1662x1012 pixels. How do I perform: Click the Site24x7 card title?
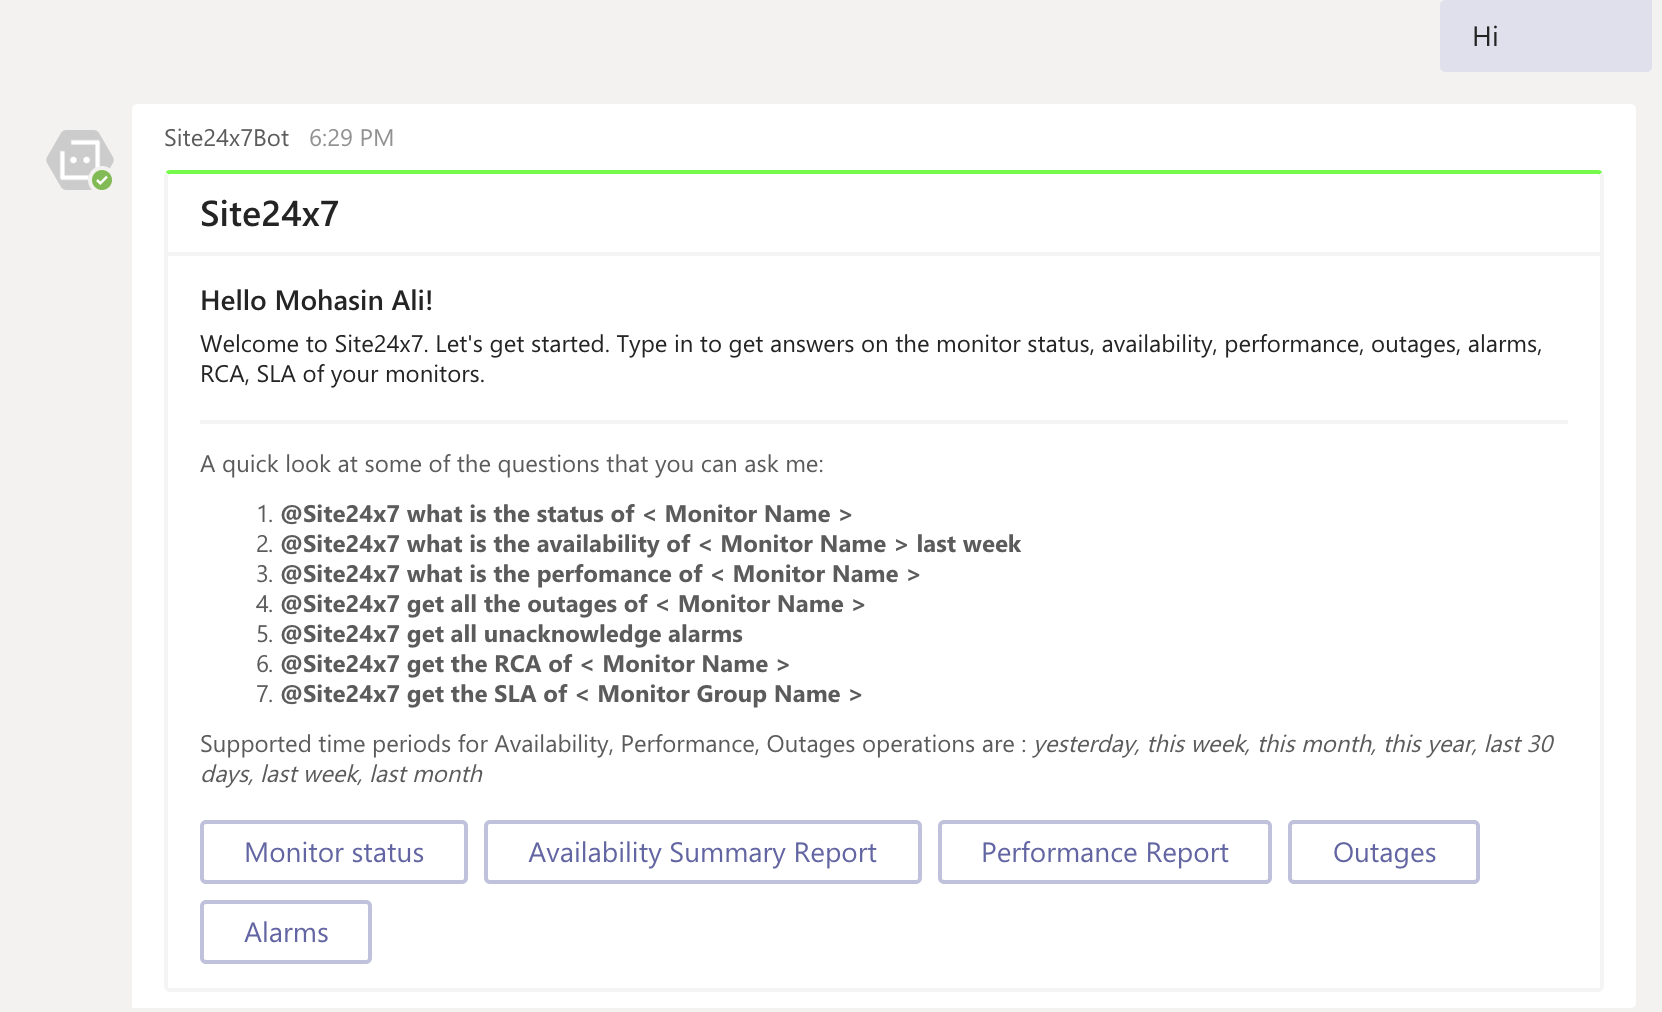point(269,214)
